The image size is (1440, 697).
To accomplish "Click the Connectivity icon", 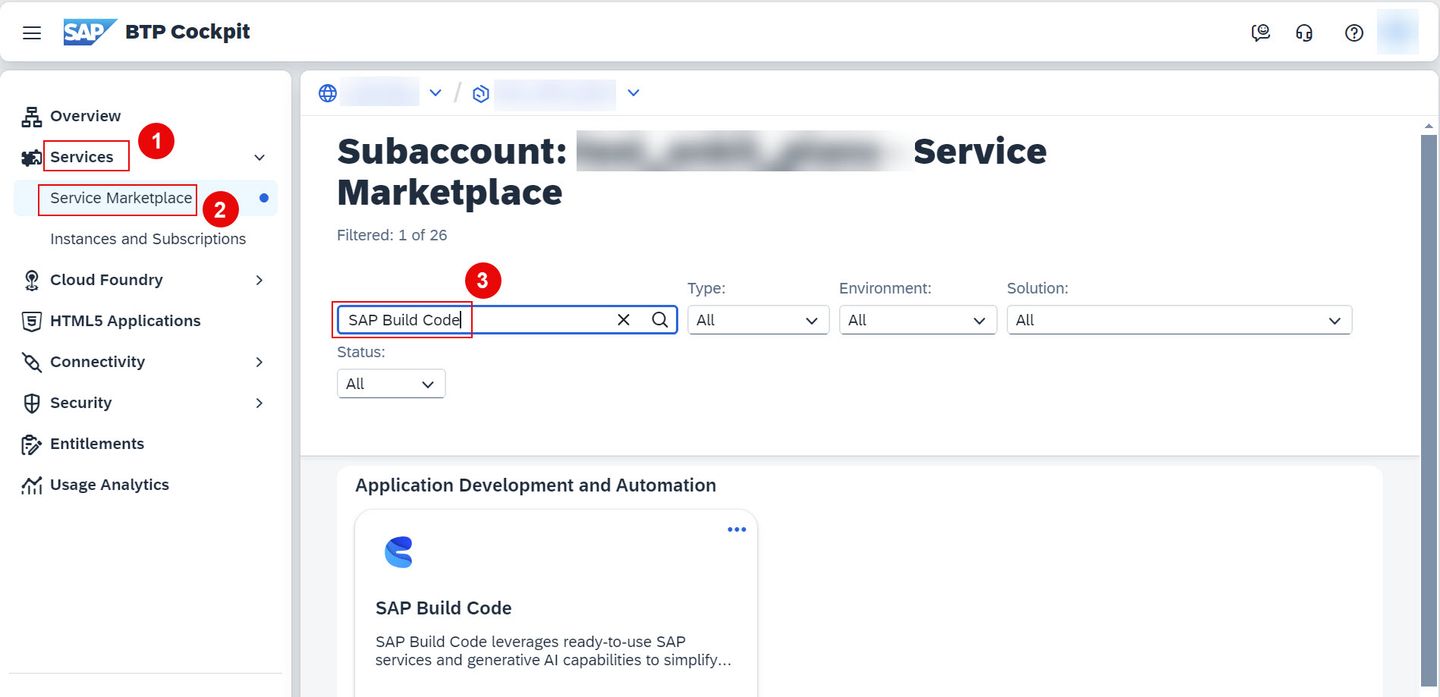I will pyautogui.click(x=32, y=362).
